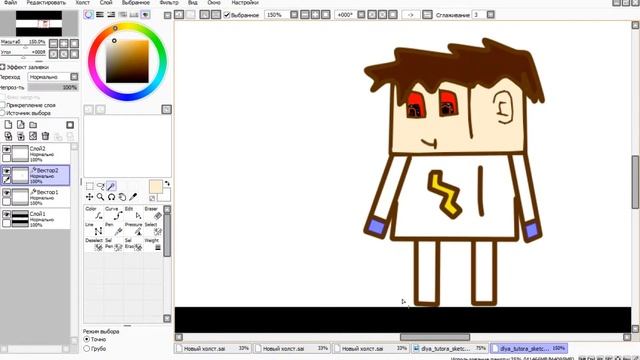The image size is (640, 360).
Task: Select the magic wand tool
Action: coord(111,187)
